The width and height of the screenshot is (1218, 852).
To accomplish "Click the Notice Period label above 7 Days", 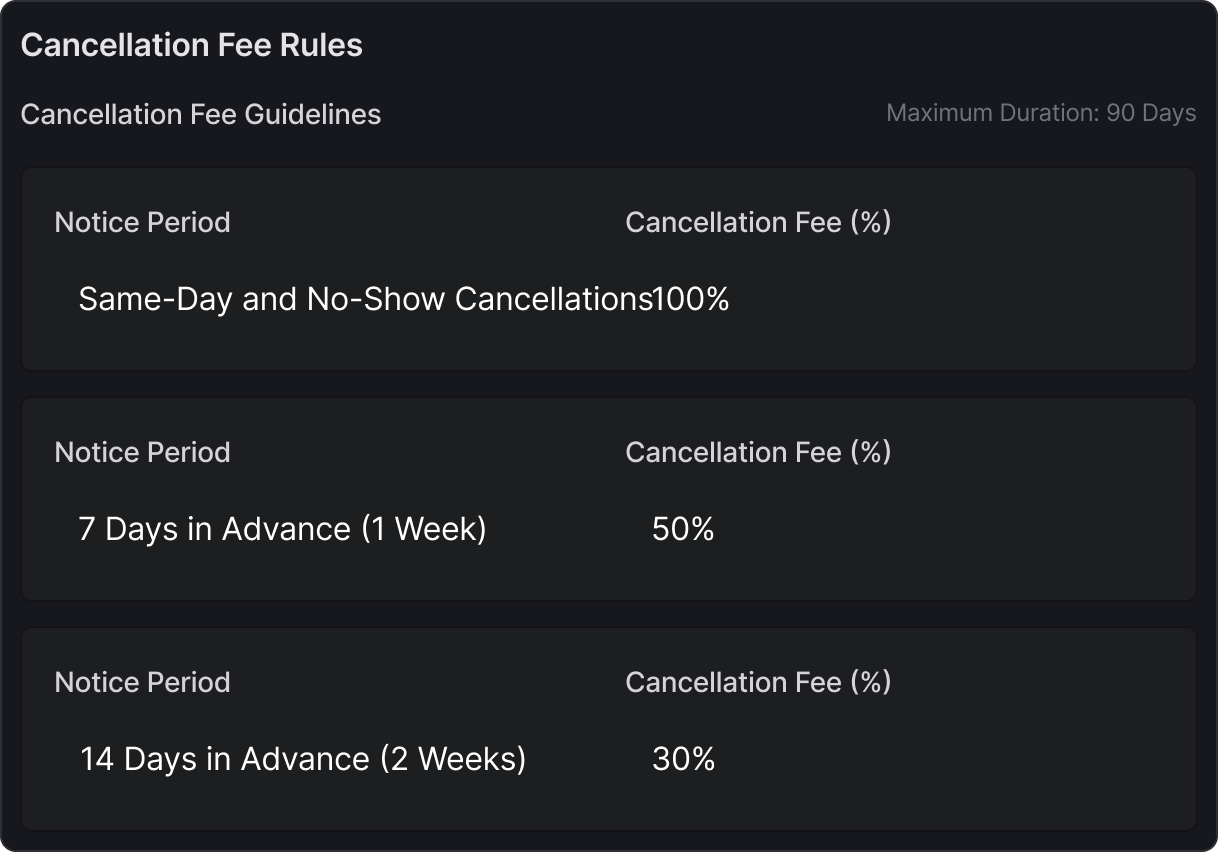I will click(x=142, y=452).
